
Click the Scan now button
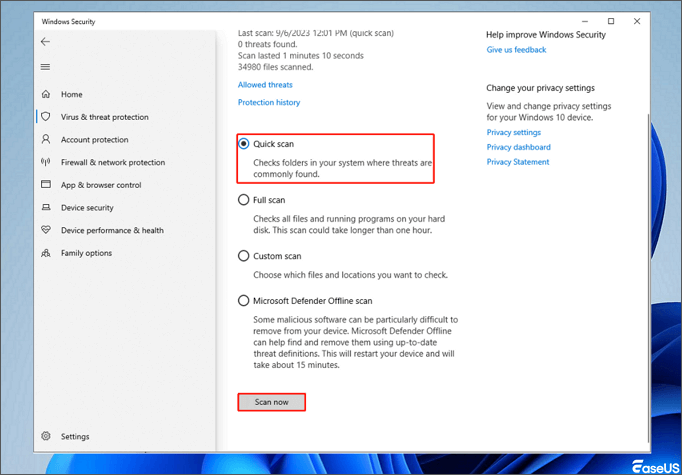point(271,402)
